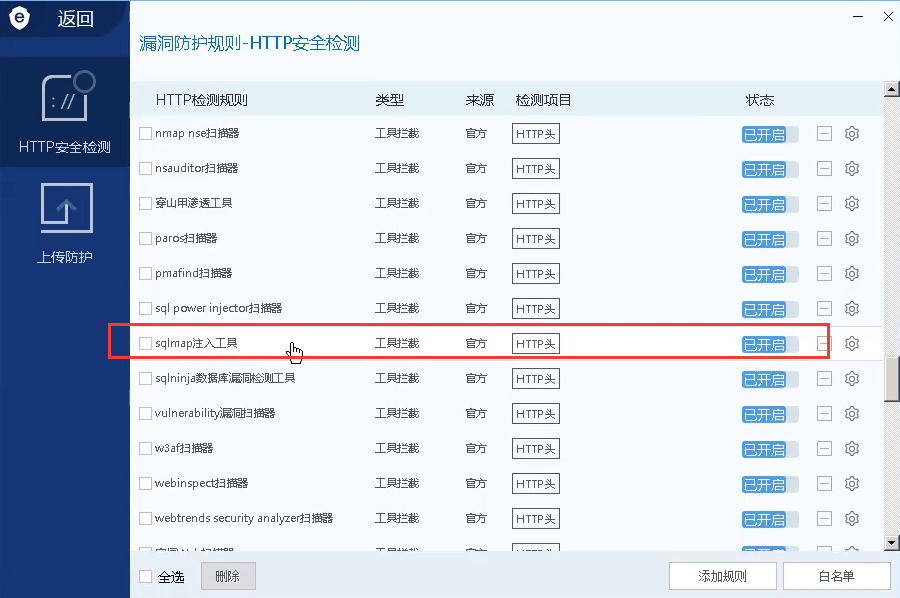Image resolution: width=900 pixels, height=598 pixels.
Task: Open the 白名单 whitelist
Action: tap(836, 576)
